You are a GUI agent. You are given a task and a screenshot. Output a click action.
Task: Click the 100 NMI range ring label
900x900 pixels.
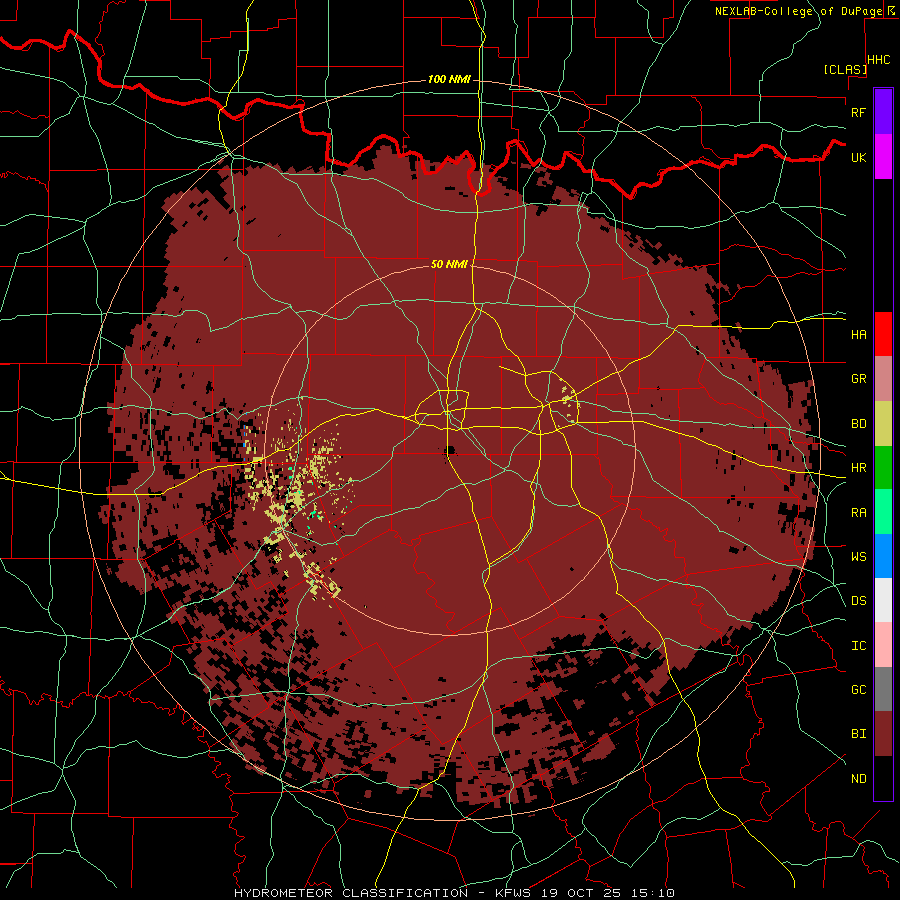click(449, 79)
